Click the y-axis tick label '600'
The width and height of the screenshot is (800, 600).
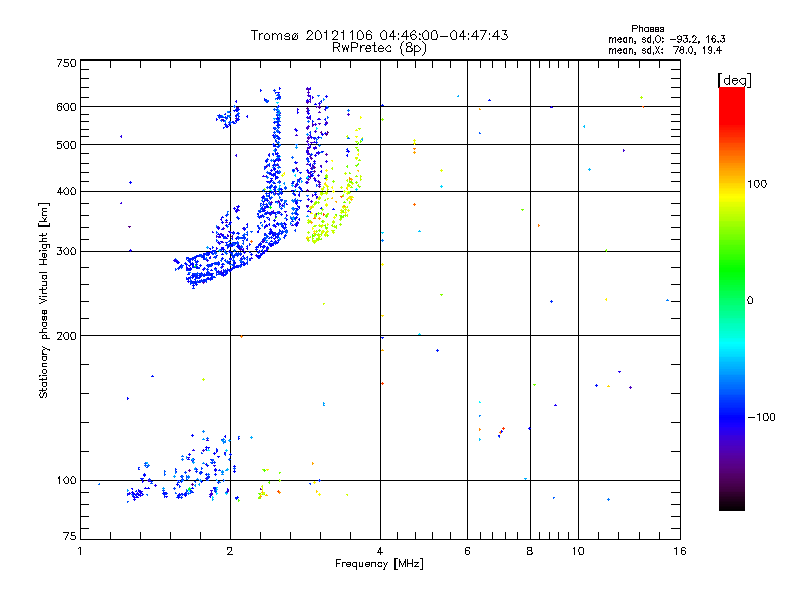click(66, 107)
